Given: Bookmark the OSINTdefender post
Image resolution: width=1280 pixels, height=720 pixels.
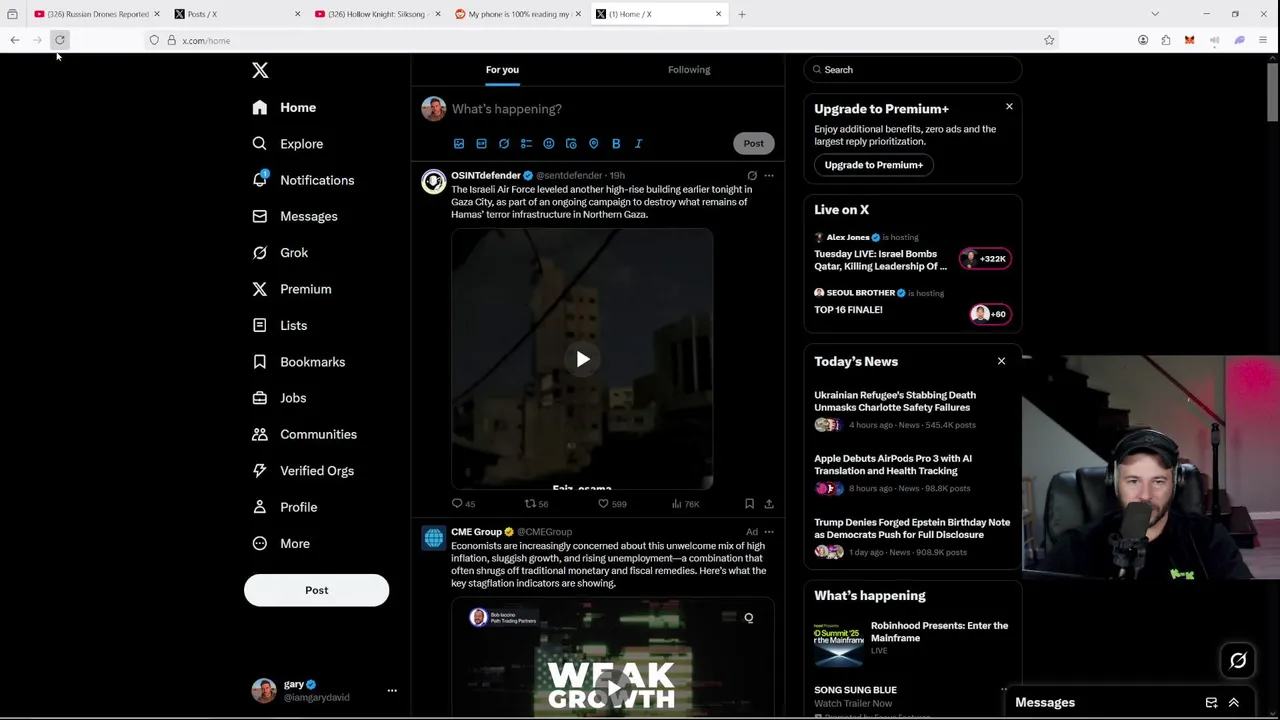Looking at the screenshot, I should [749, 504].
